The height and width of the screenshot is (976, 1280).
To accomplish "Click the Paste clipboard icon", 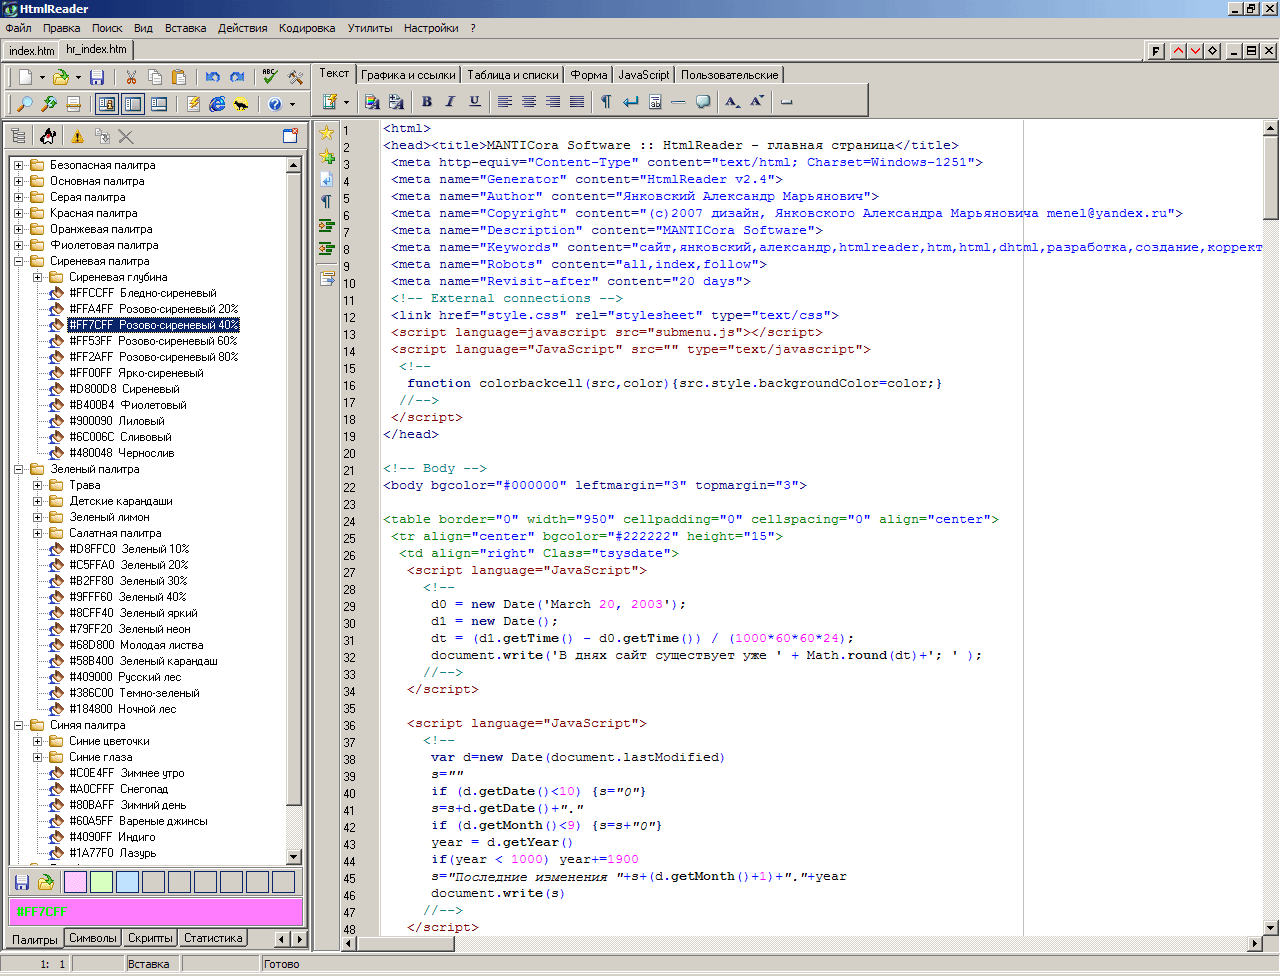I will pos(179,77).
